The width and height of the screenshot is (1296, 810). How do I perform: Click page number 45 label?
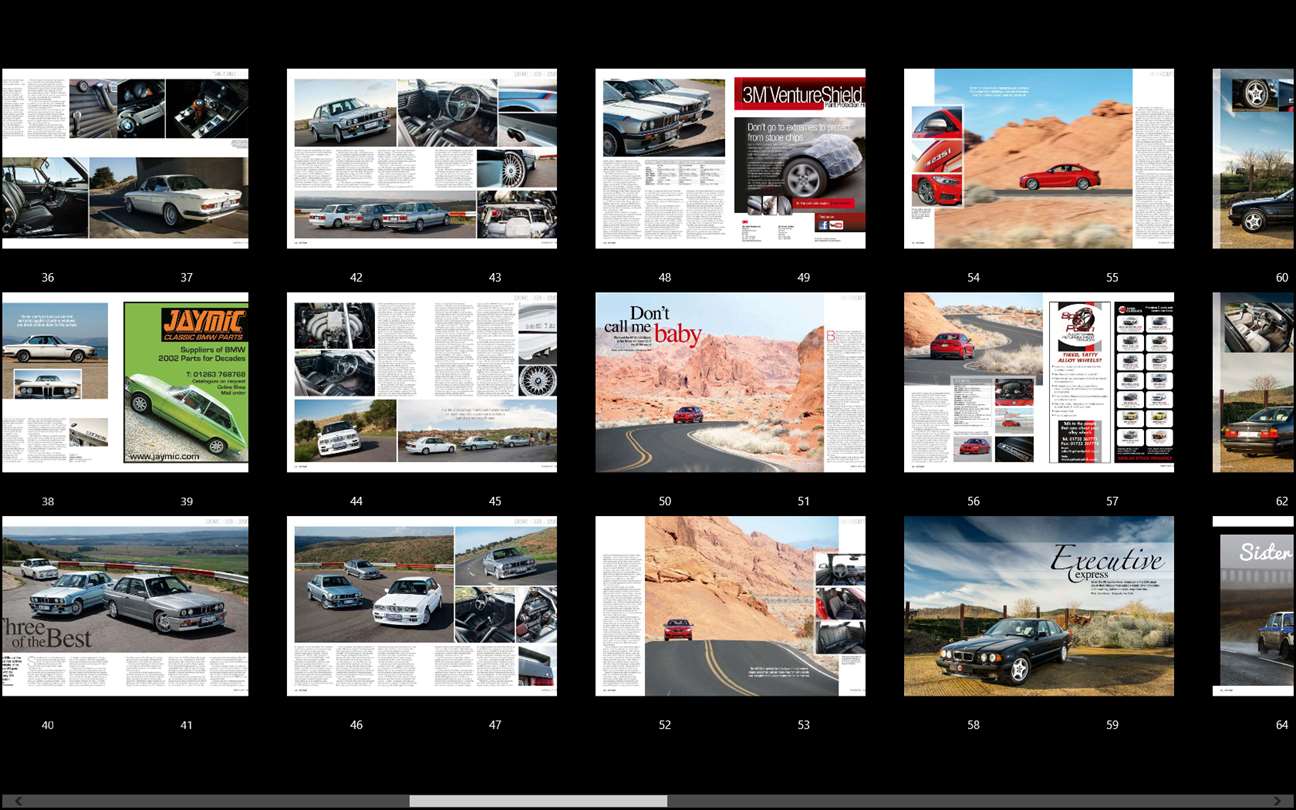click(x=495, y=502)
